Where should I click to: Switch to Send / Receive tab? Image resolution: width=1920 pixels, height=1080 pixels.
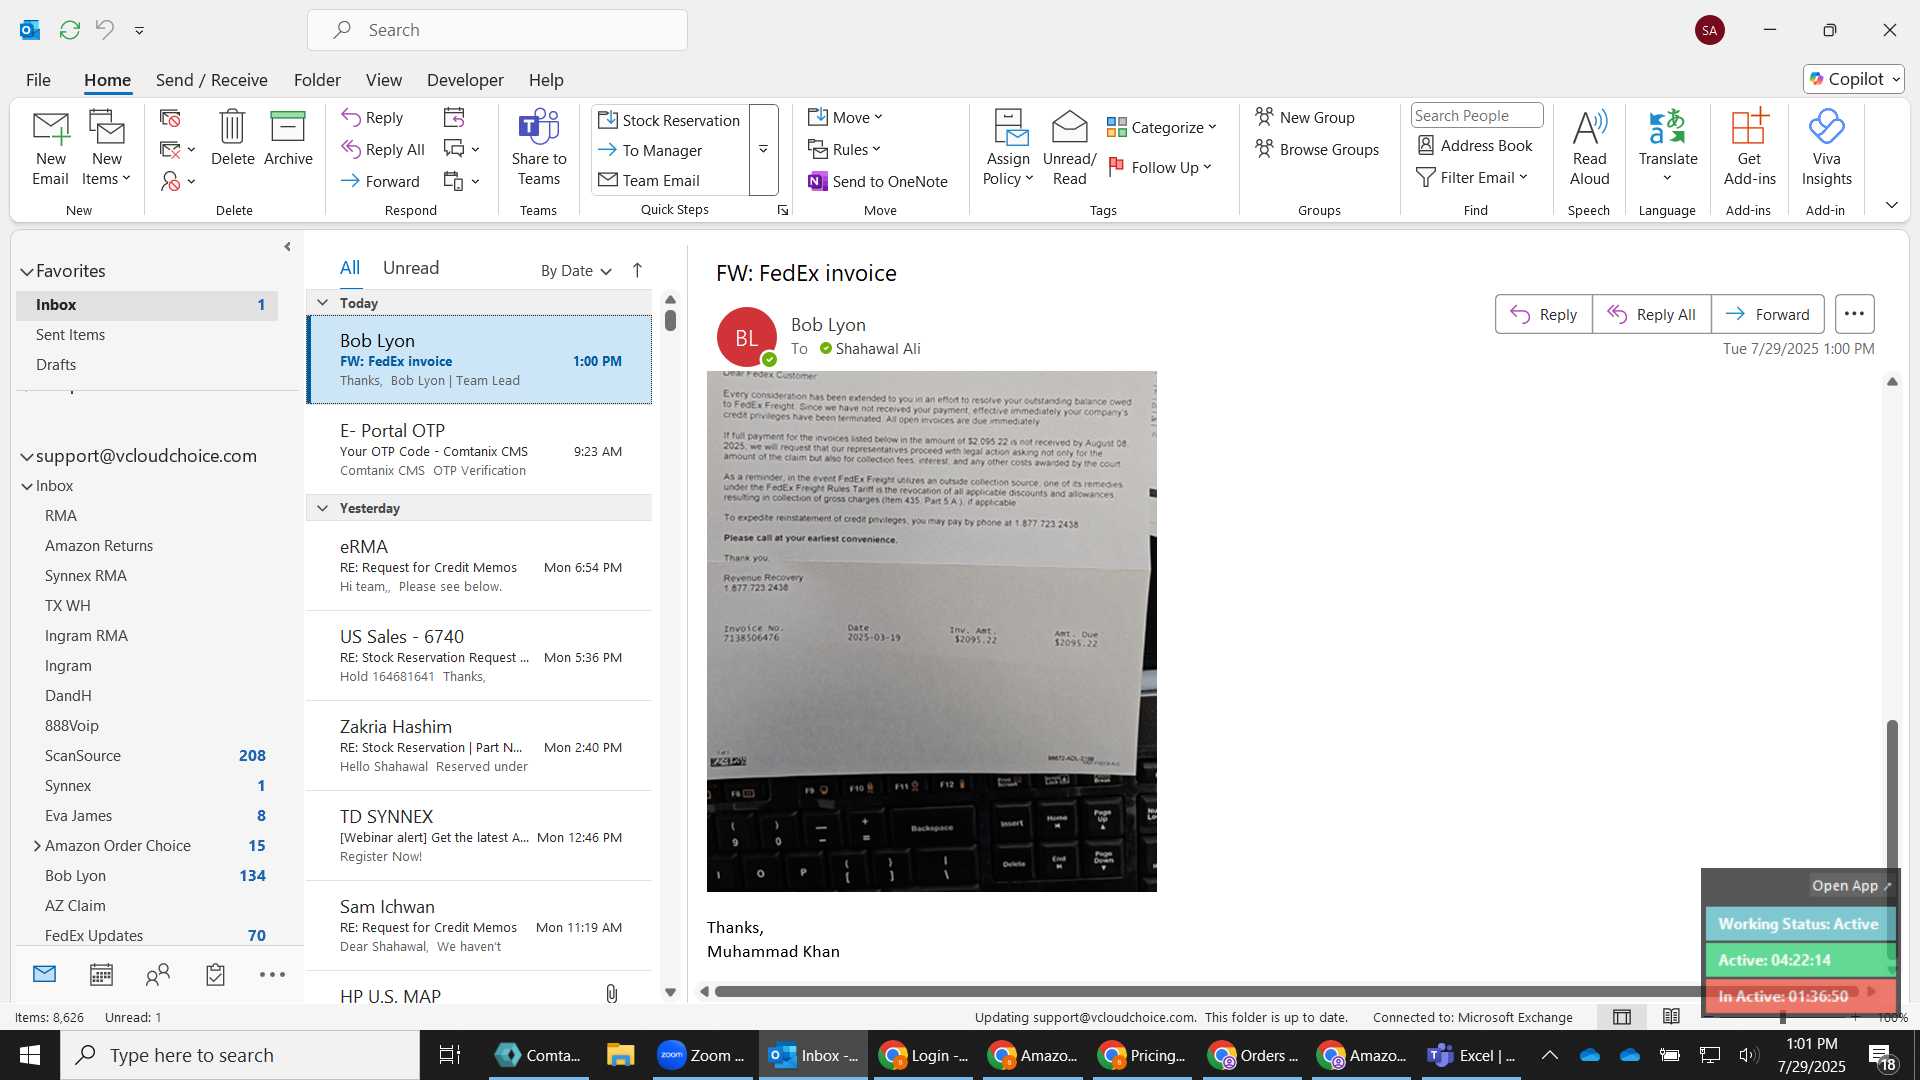click(x=211, y=80)
